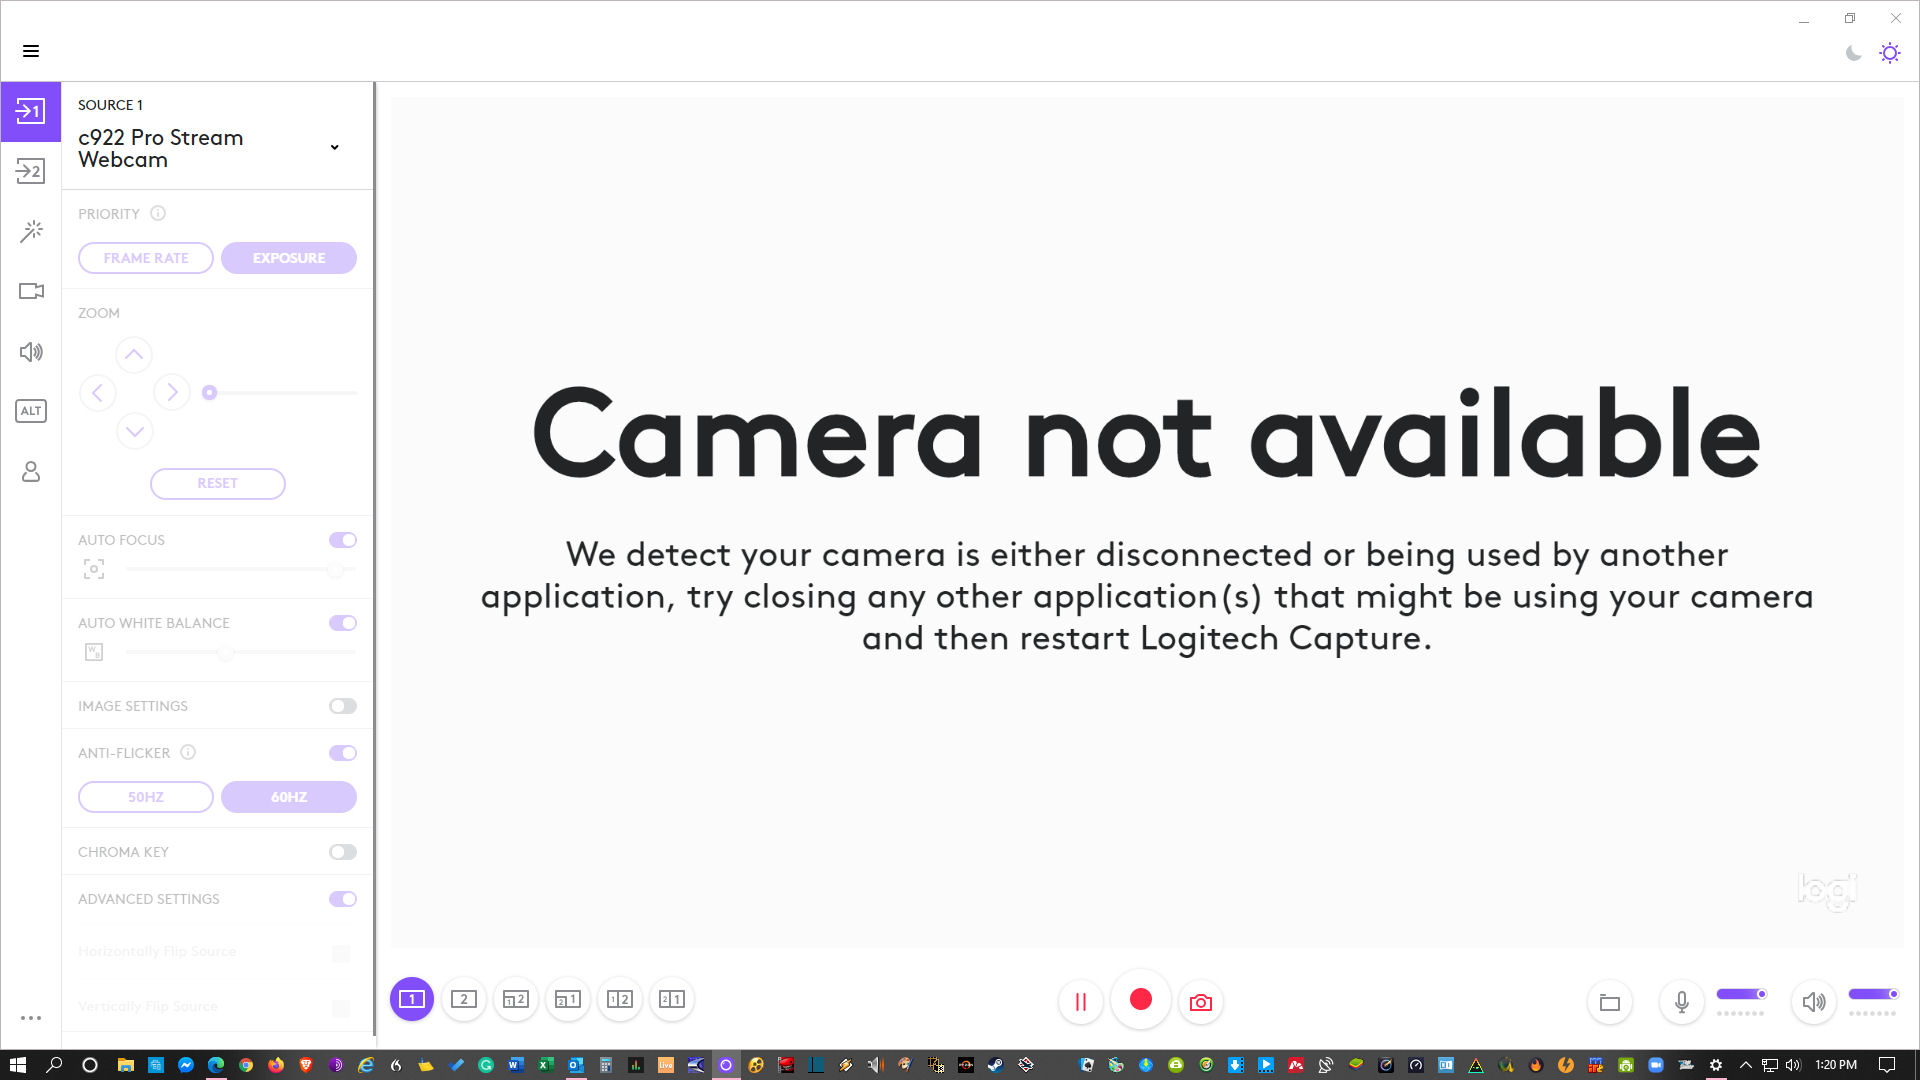Enable the Chroma Key toggle
The image size is (1920, 1080).
(342, 852)
